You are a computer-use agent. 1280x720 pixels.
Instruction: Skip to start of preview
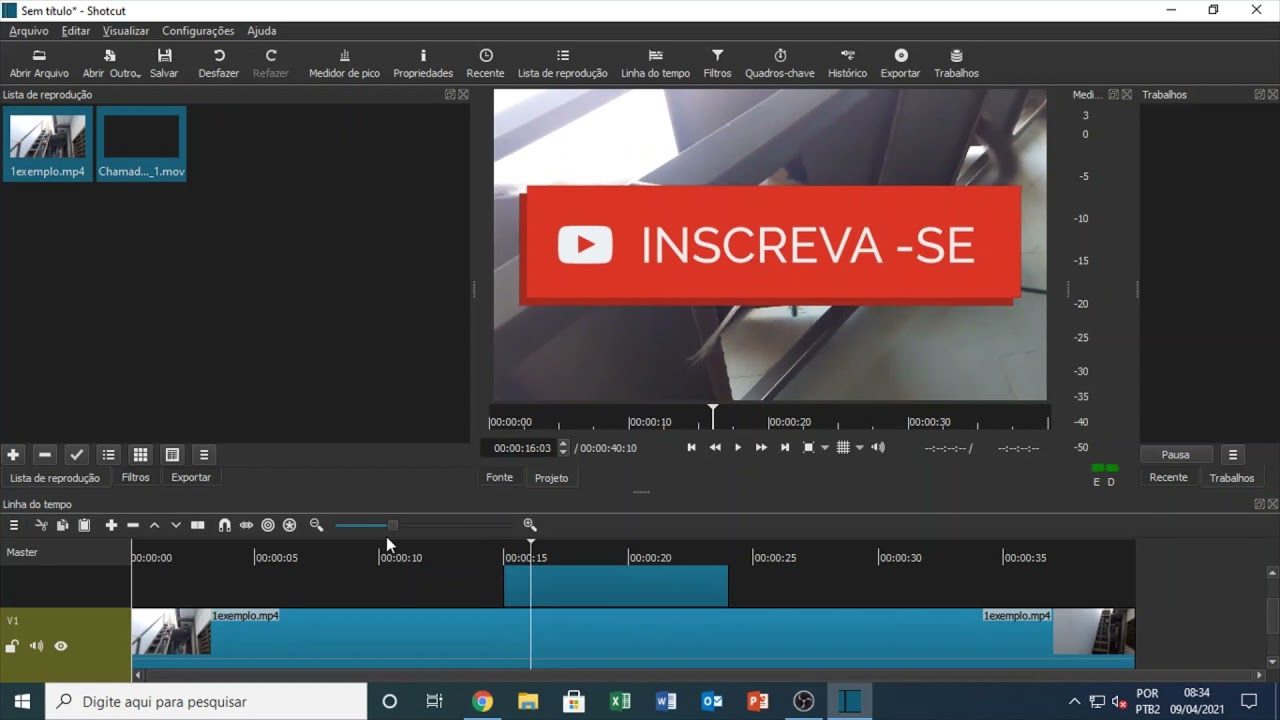(x=691, y=448)
